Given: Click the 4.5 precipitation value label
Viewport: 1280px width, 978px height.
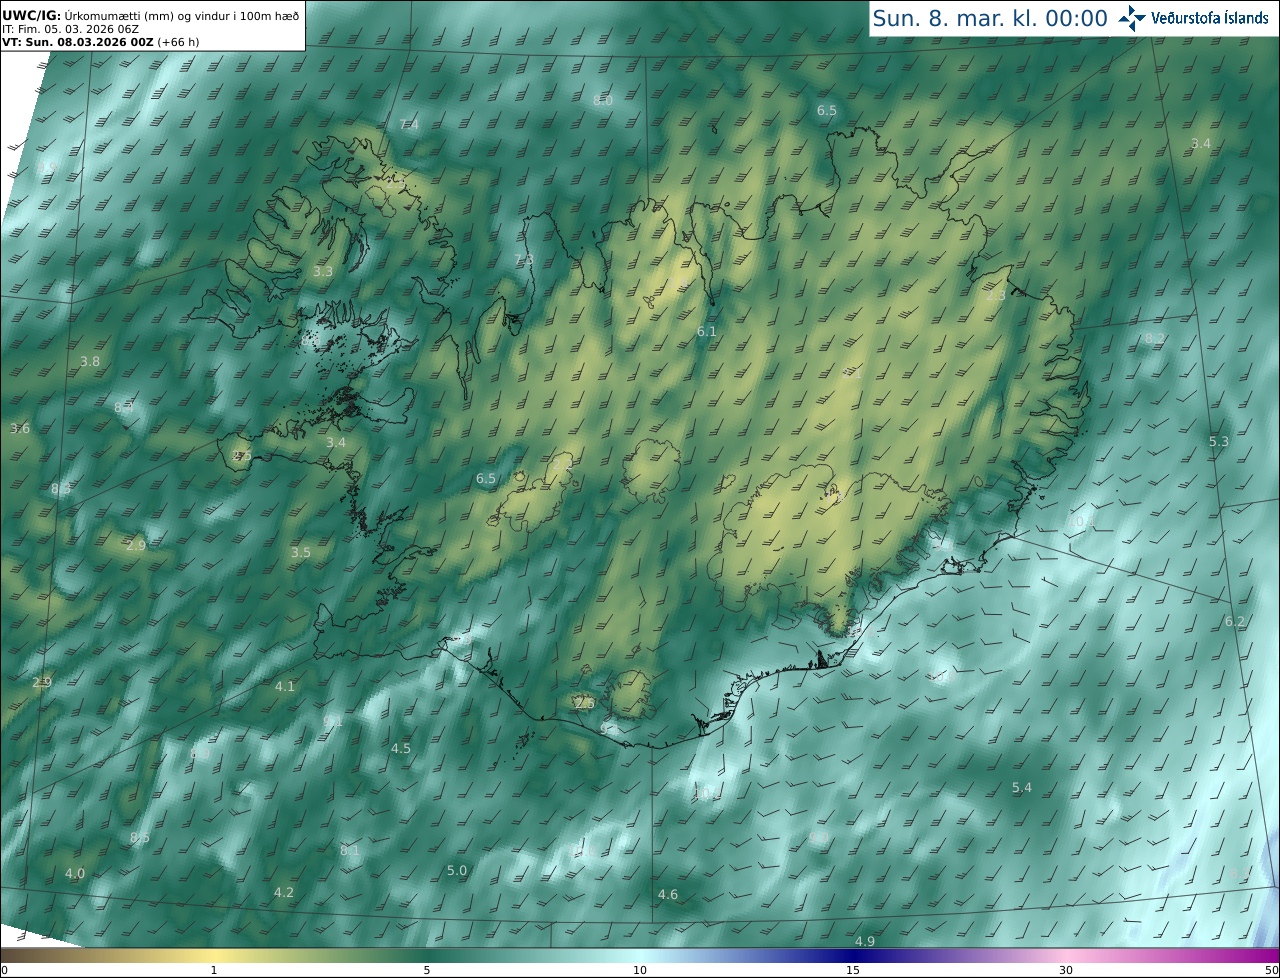Looking at the screenshot, I should point(401,748).
